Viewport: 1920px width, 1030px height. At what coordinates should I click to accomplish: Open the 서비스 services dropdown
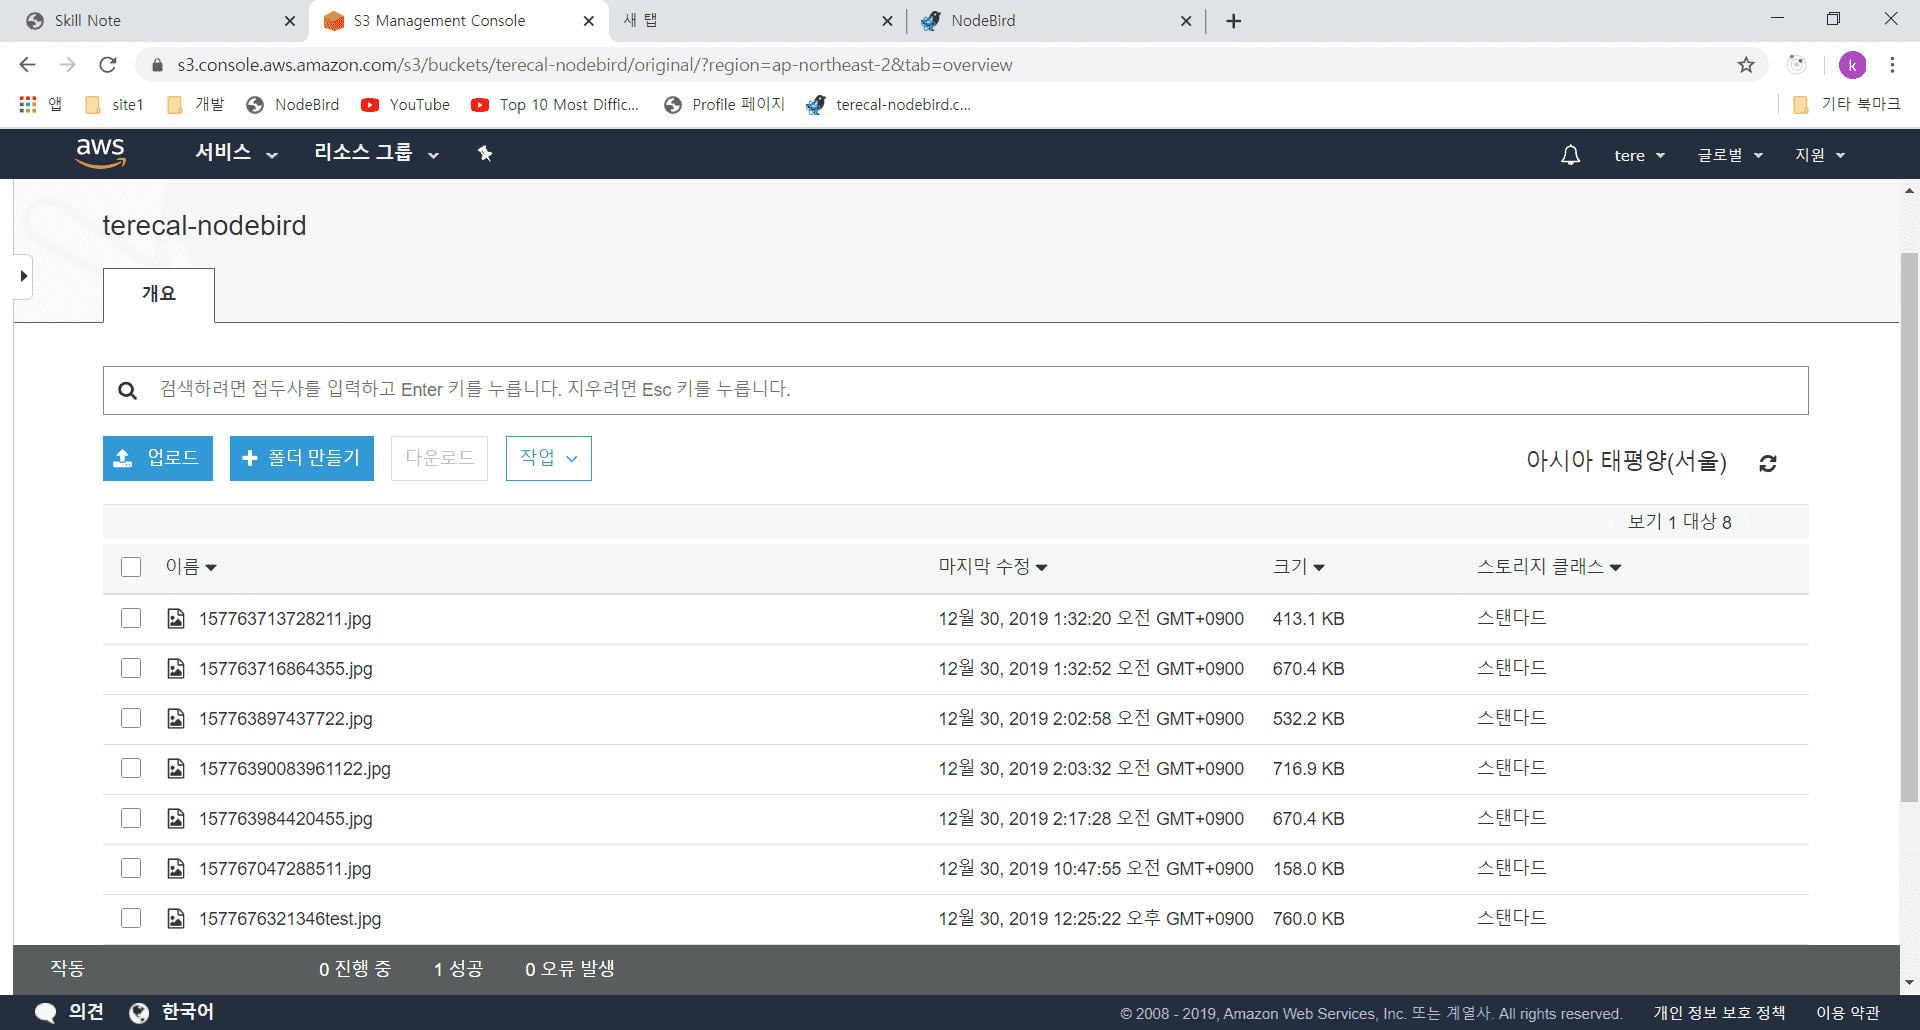[x=237, y=153]
